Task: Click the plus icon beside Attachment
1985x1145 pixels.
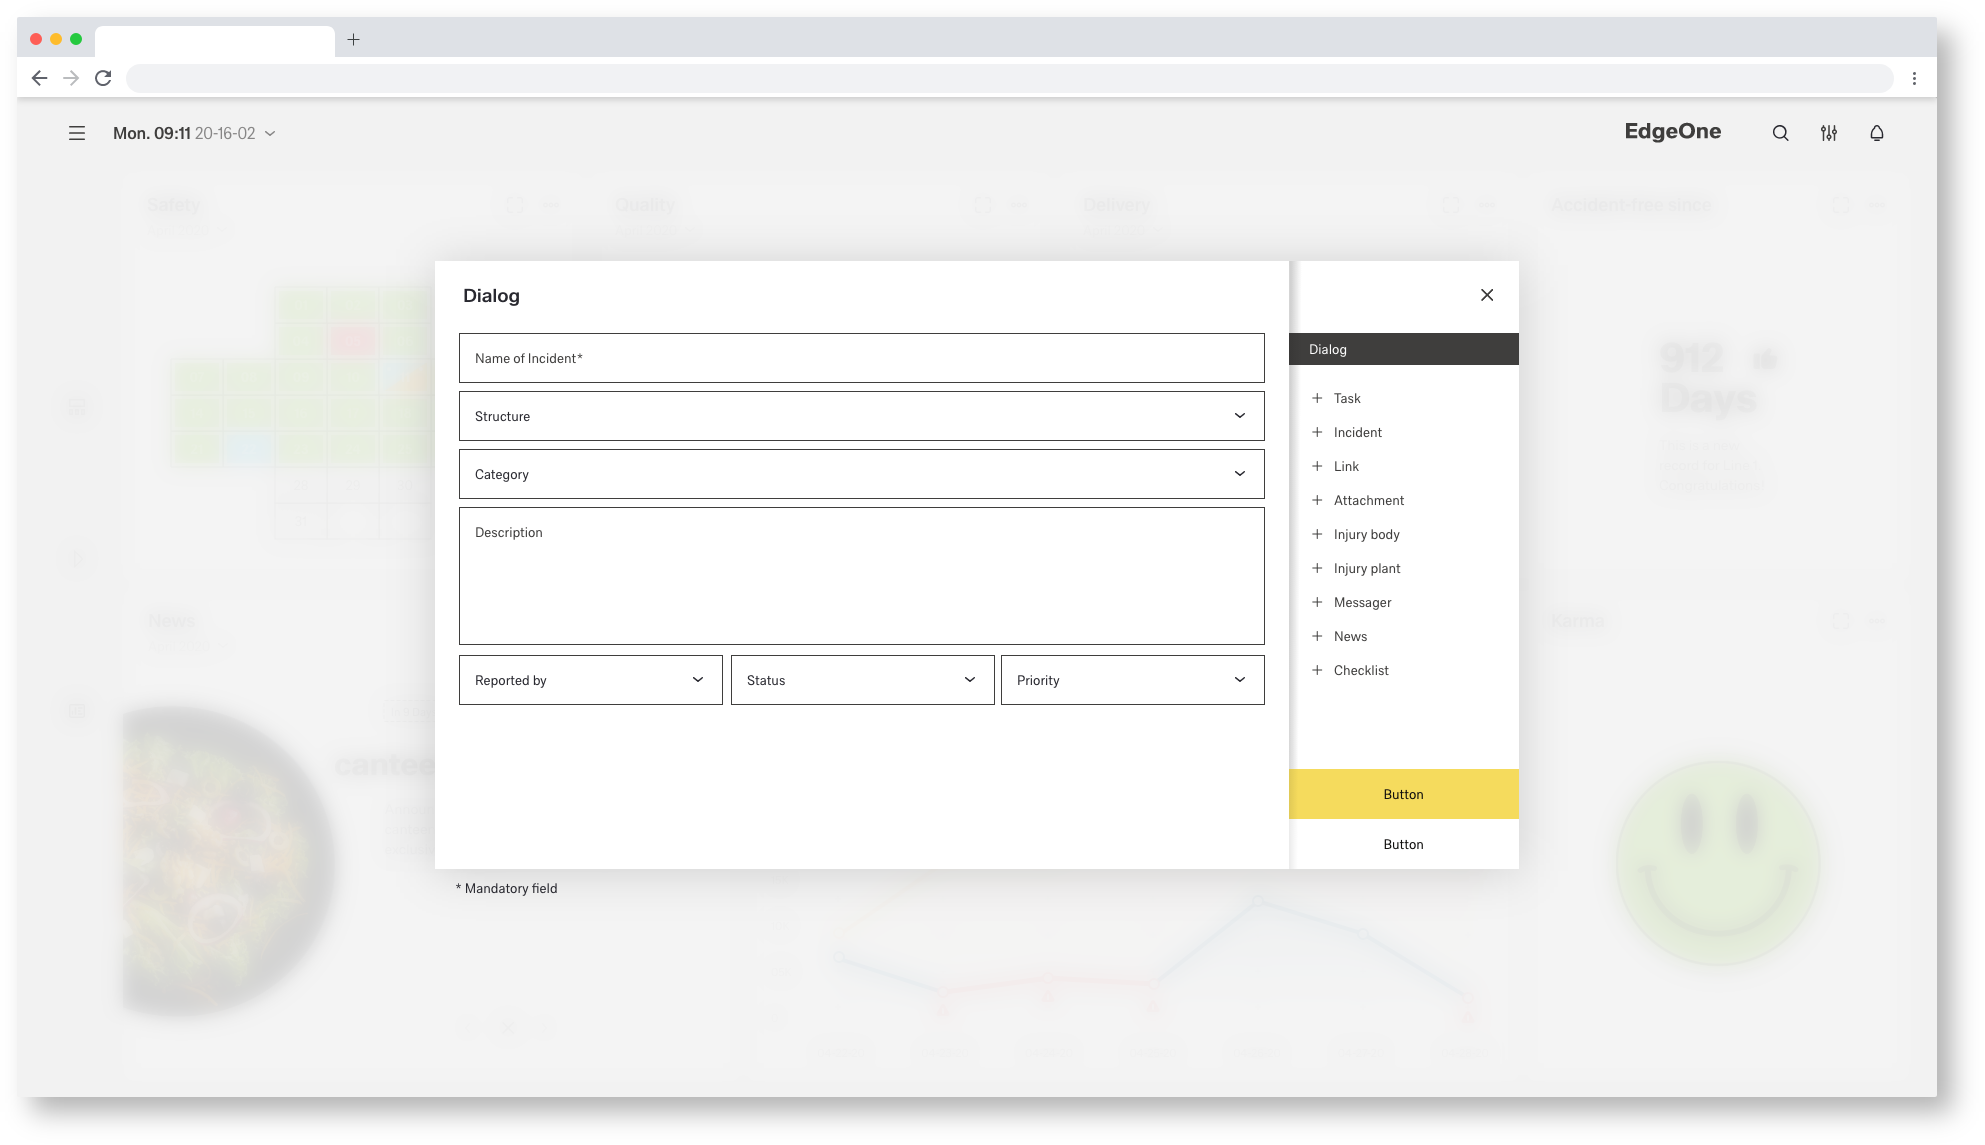Action: click(x=1317, y=500)
